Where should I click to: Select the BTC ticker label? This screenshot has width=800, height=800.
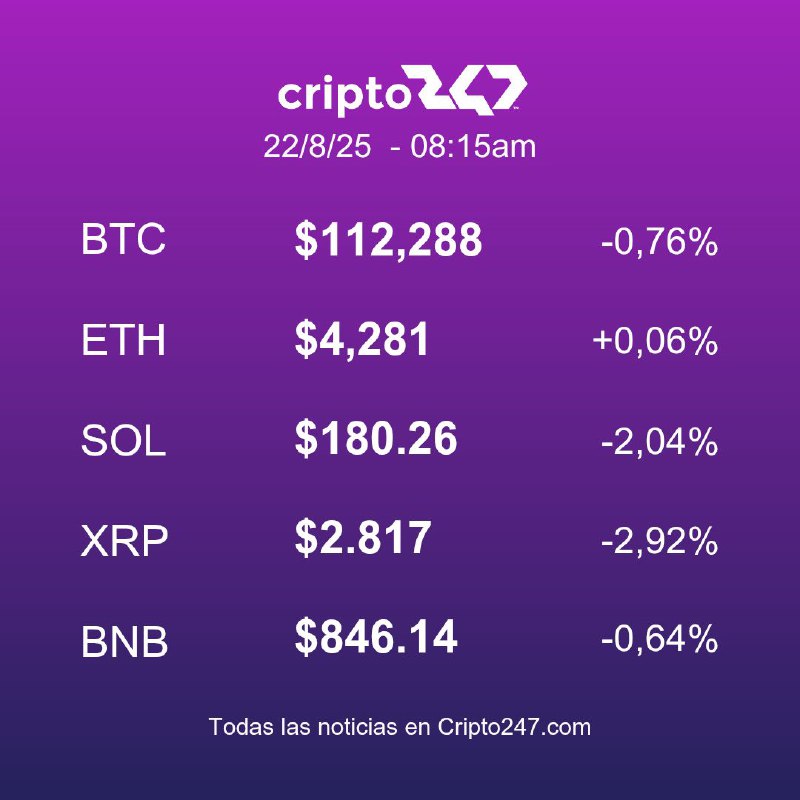click(x=123, y=239)
